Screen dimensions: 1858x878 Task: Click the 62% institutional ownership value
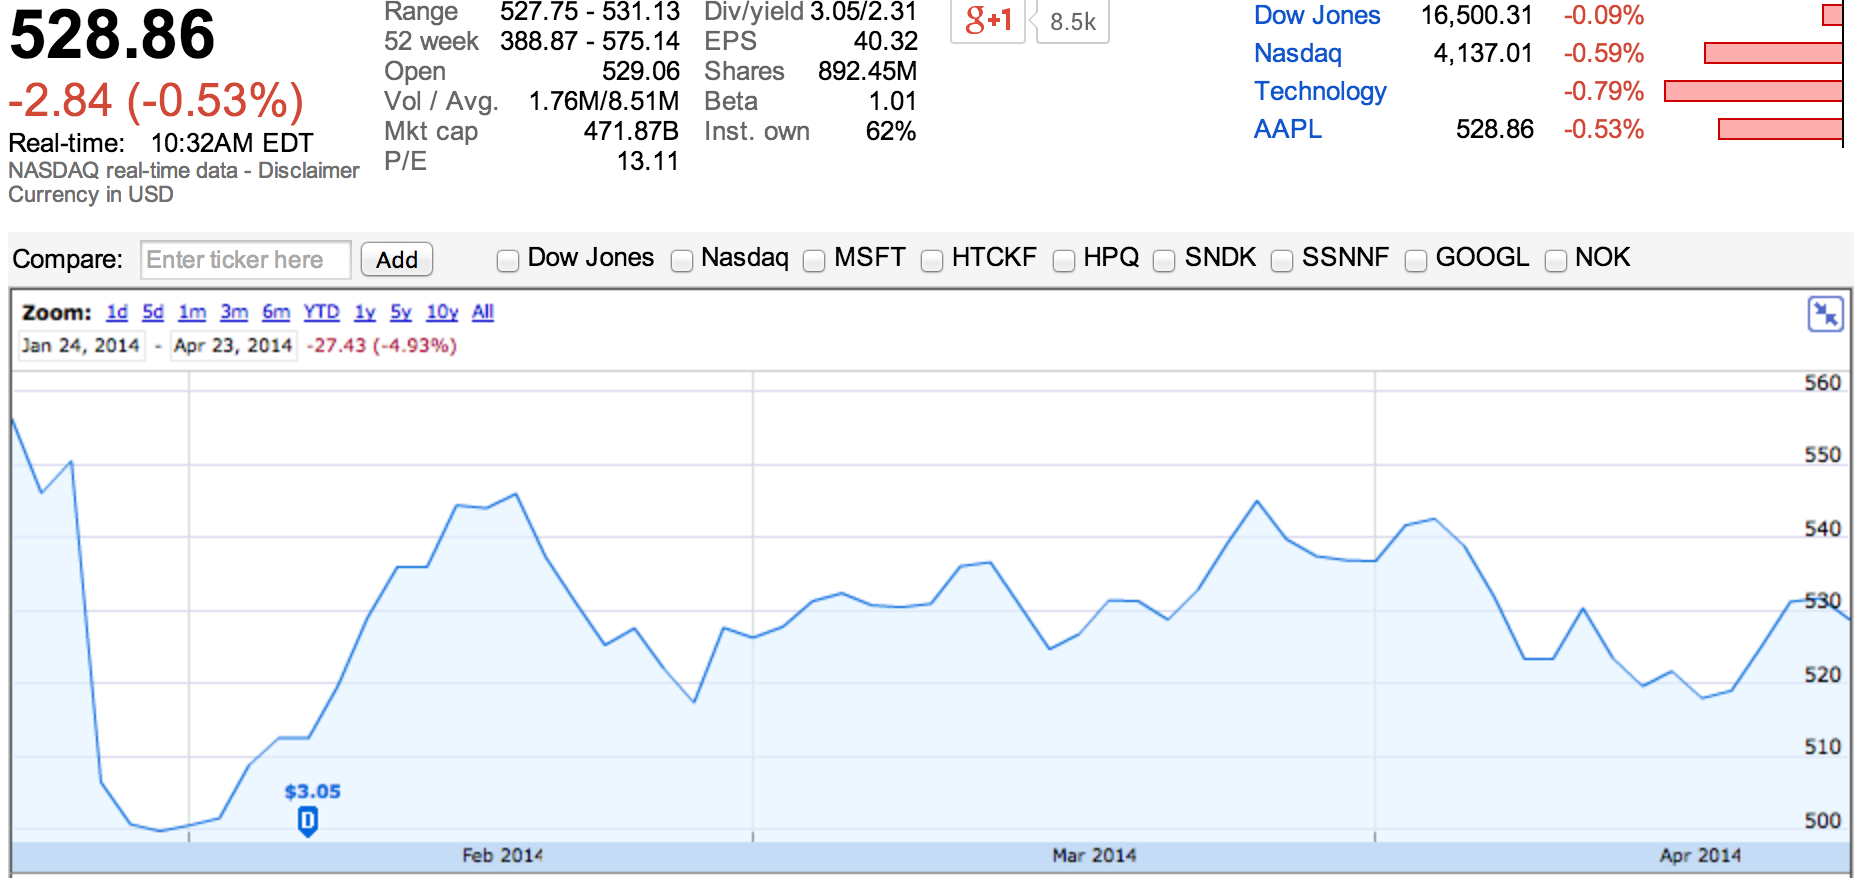891,131
